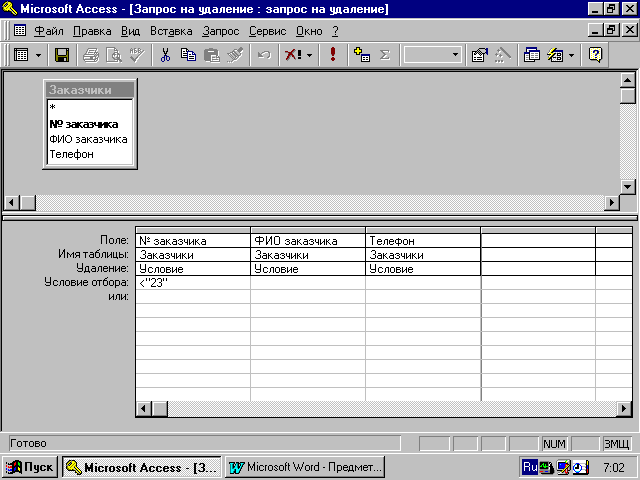Click the Paste clipboard icon
640x480 pixels.
click(x=212, y=55)
